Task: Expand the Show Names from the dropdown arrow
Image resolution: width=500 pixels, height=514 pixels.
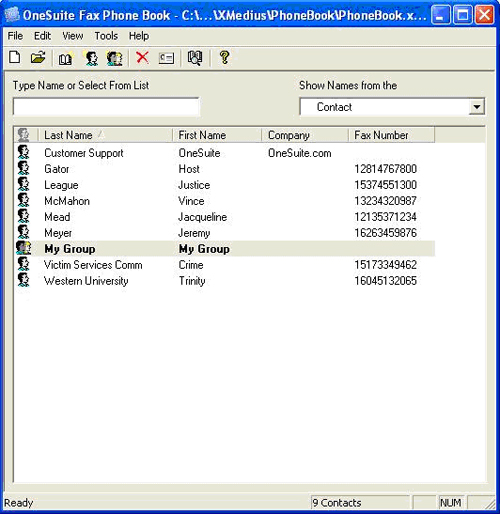Action: (x=477, y=107)
